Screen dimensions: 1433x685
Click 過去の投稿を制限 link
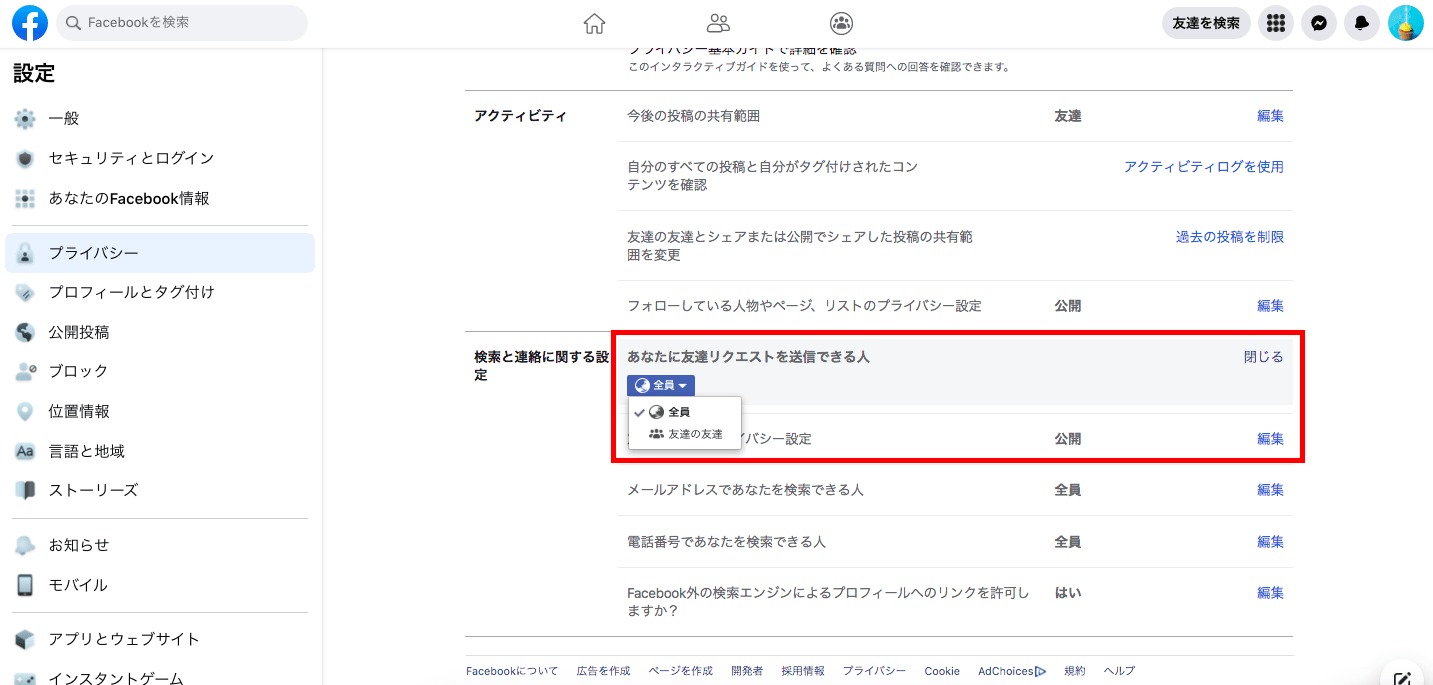pos(1230,237)
